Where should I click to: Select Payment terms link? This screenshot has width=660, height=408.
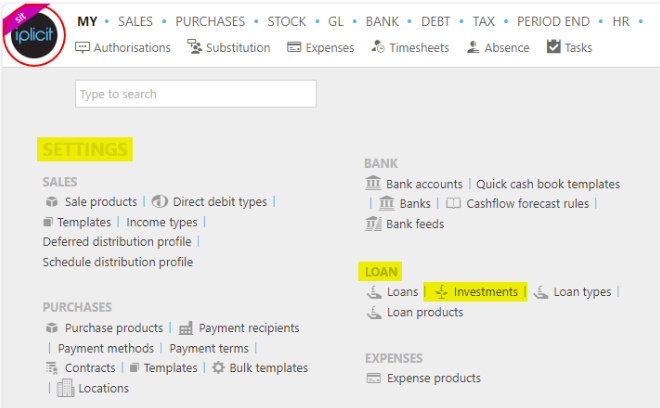point(209,349)
